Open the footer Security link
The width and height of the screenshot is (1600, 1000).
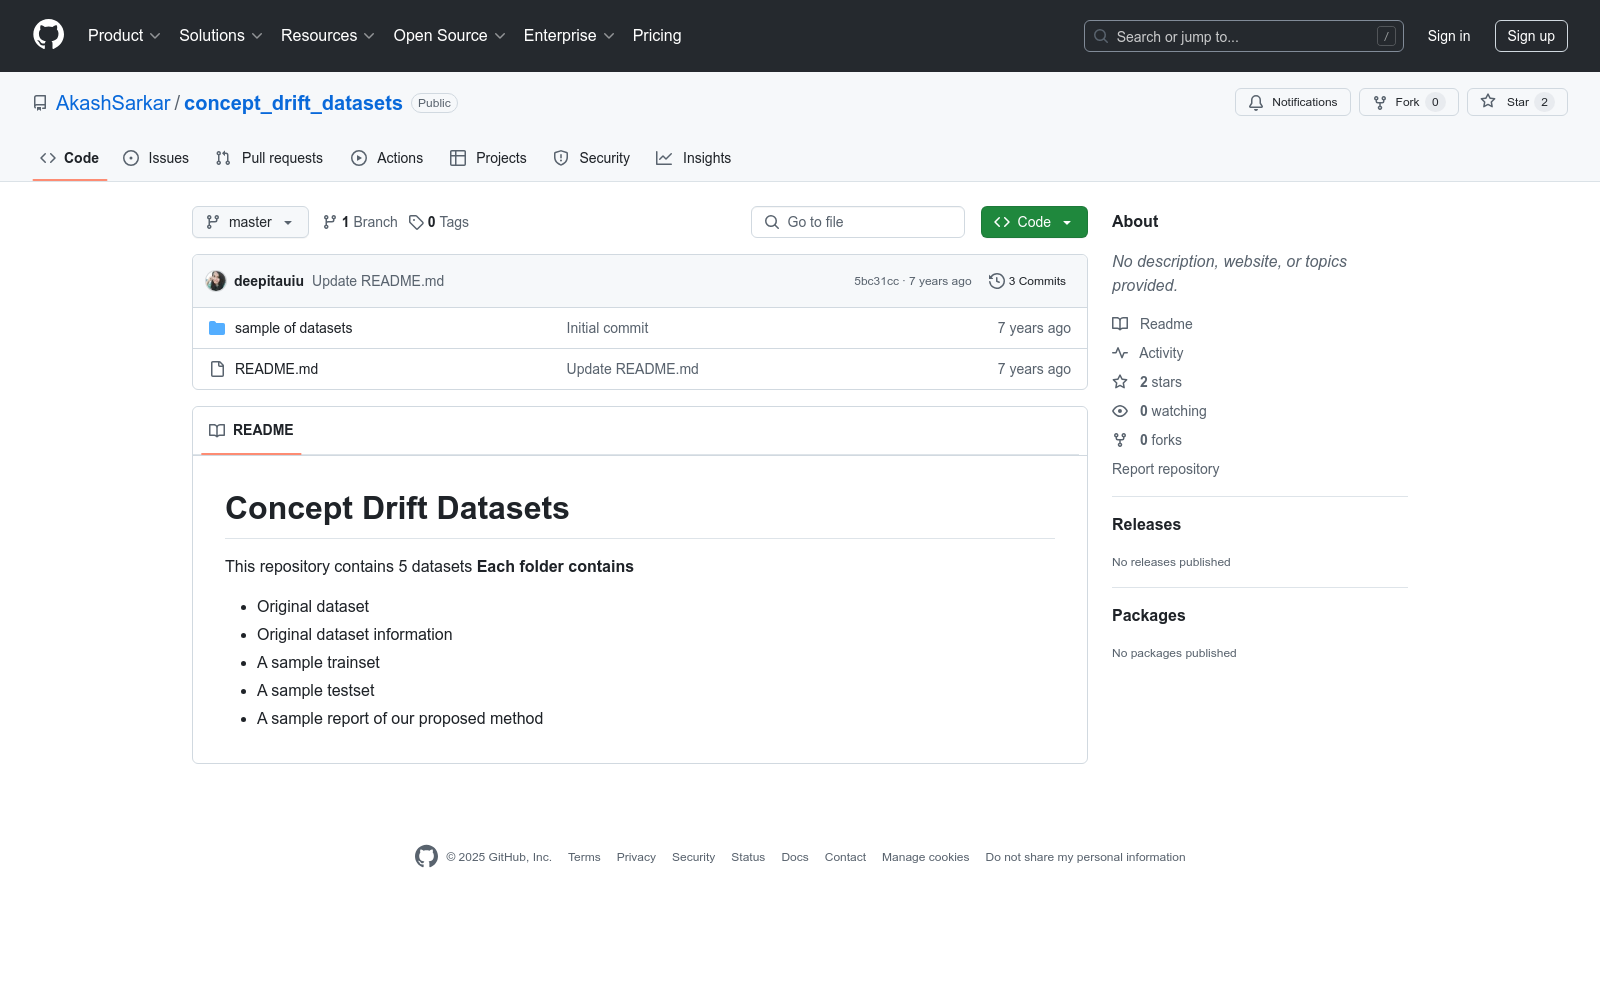click(x=693, y=857)
